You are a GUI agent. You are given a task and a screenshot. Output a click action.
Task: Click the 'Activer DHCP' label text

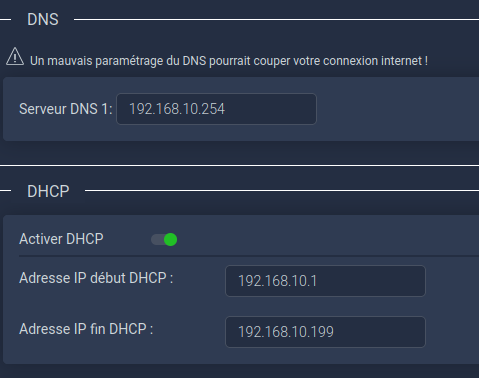[x=61, y=239]
